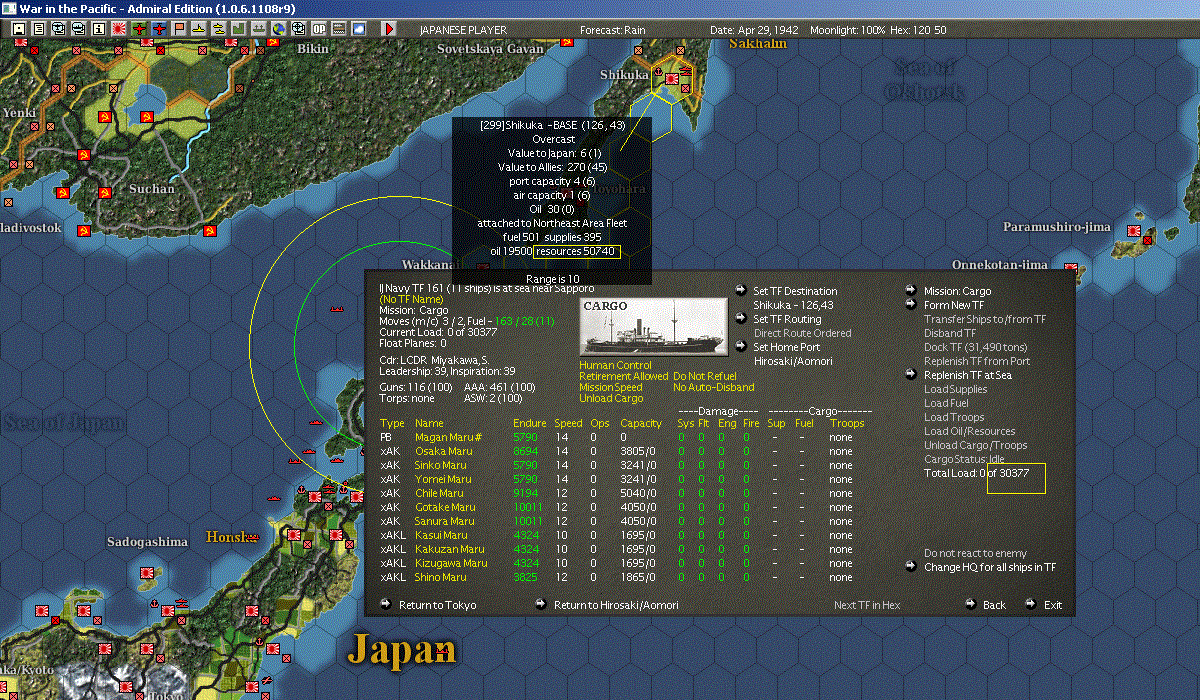
Task: Click the Paramushiro-jima base icon
Action: pos(1134,232)
